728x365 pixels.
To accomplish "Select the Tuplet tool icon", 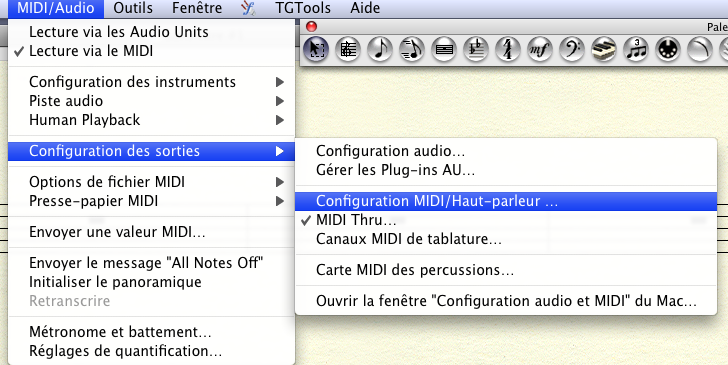I will point(636,49).
